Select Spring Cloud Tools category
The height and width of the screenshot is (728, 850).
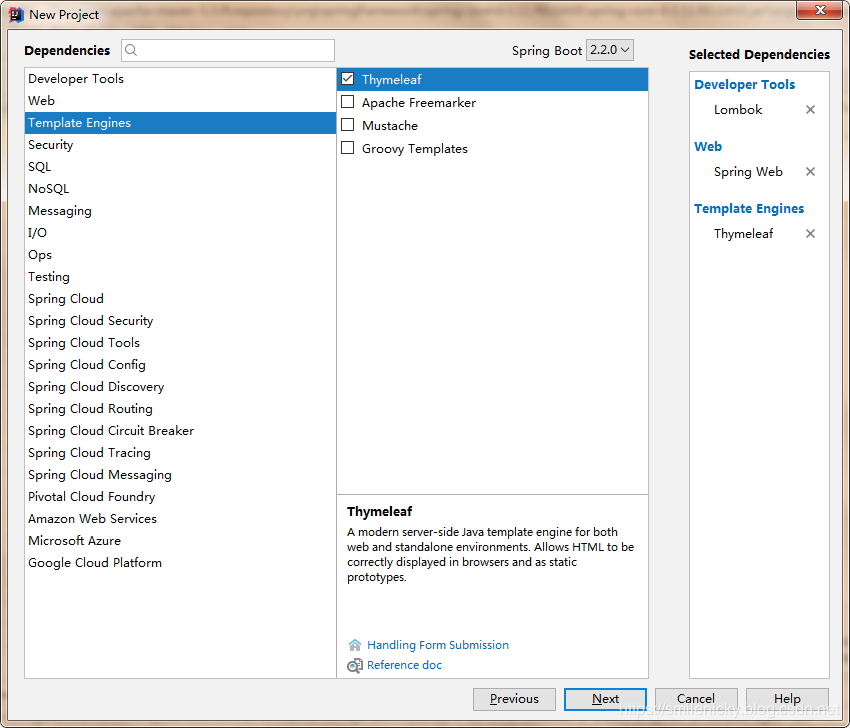pyautogui.click(x=180, y=343)
